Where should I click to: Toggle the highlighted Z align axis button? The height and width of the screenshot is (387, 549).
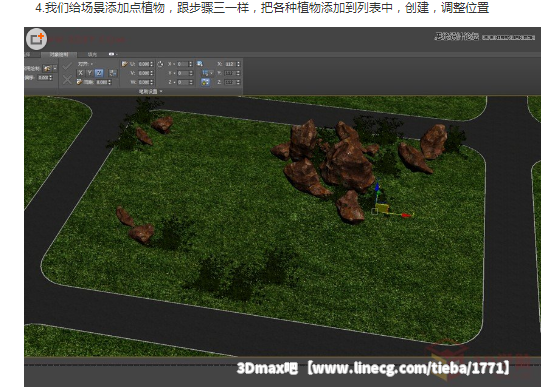click(99, 73)
